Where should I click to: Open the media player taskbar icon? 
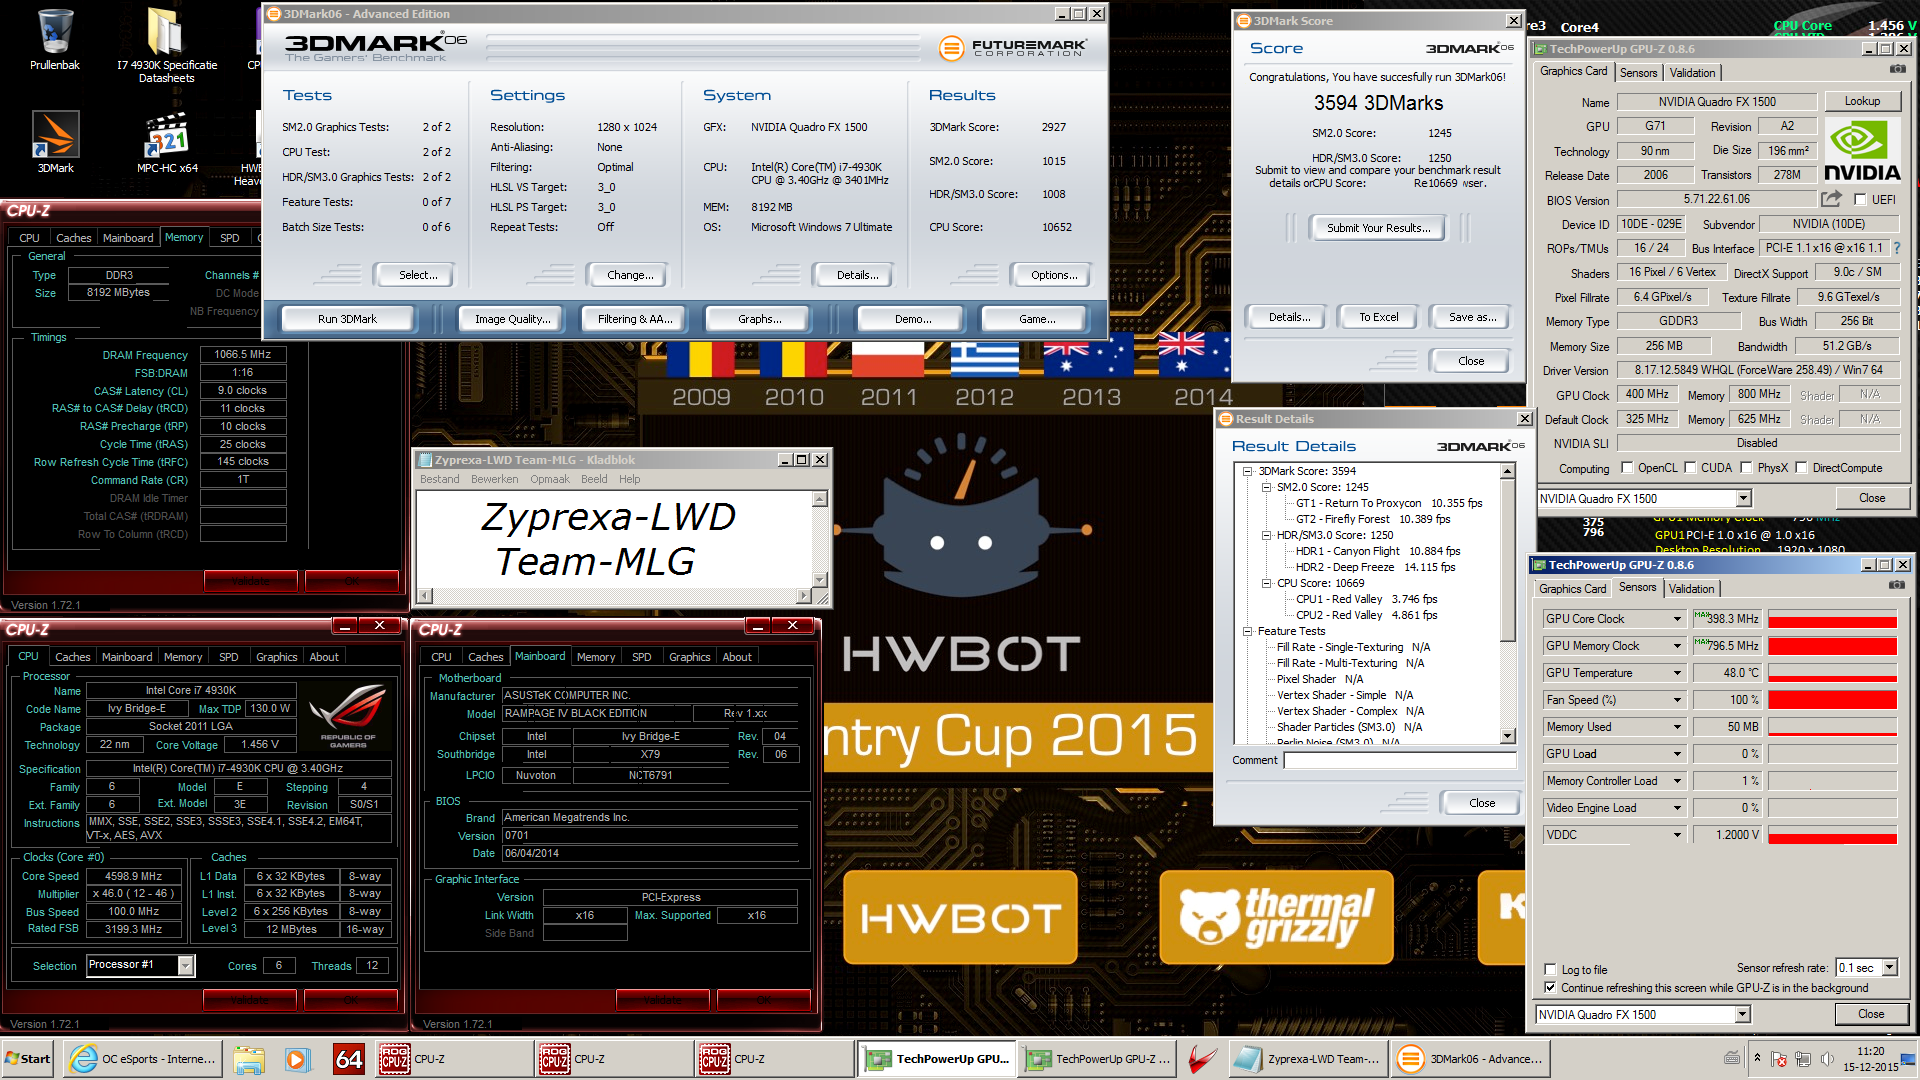click(x=297, y=1059)
